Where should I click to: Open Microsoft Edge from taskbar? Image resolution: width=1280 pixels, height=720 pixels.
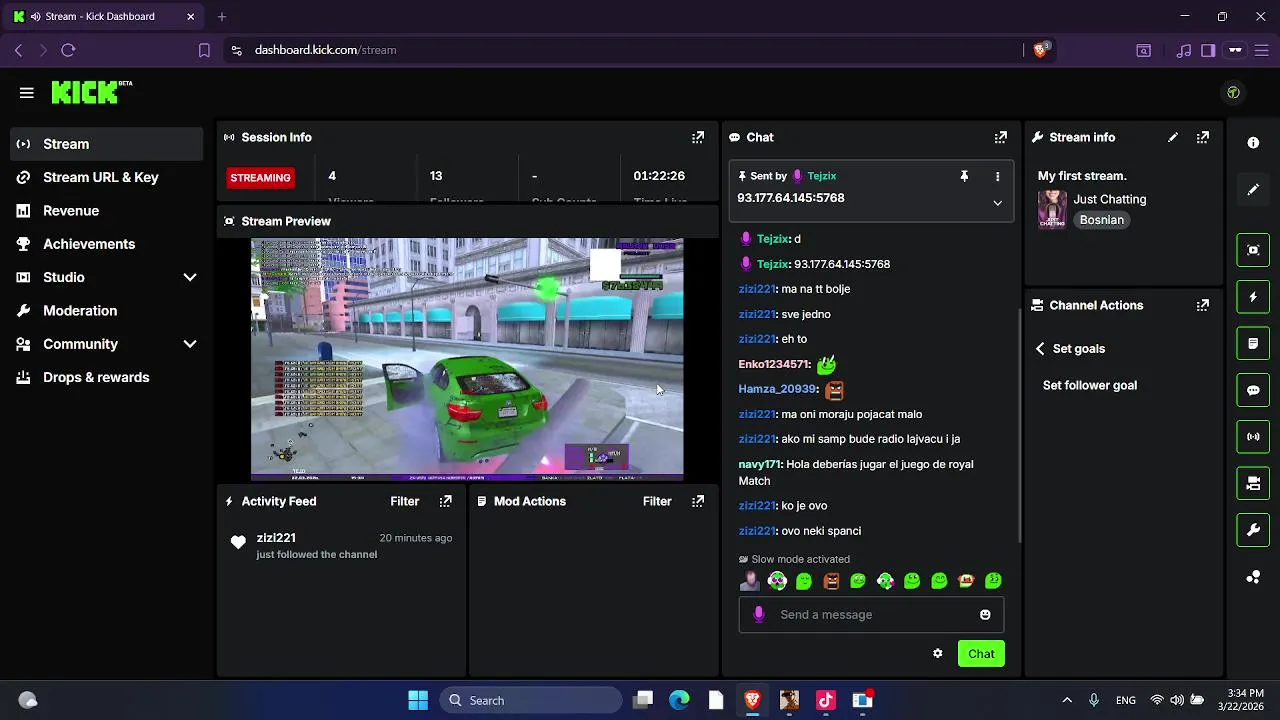679,700
